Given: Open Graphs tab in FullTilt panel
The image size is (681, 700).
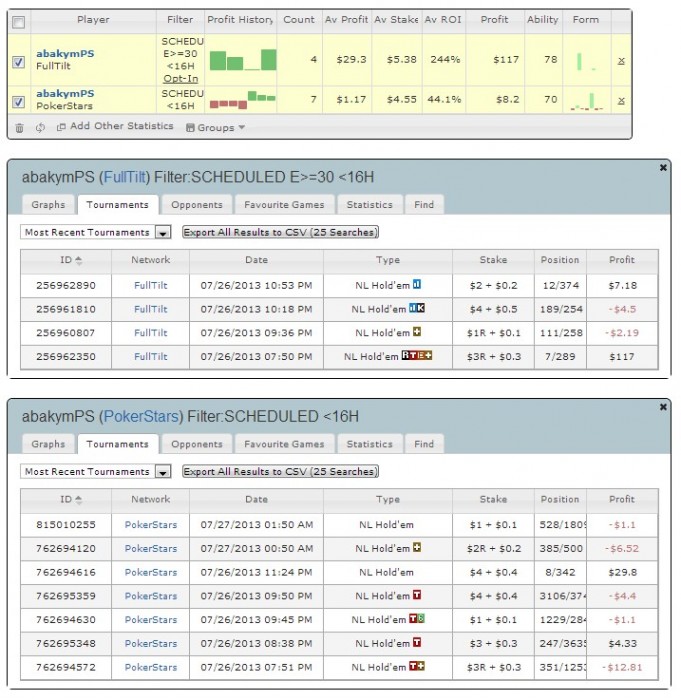Looking at the screenshot, I should pos(48,205).
